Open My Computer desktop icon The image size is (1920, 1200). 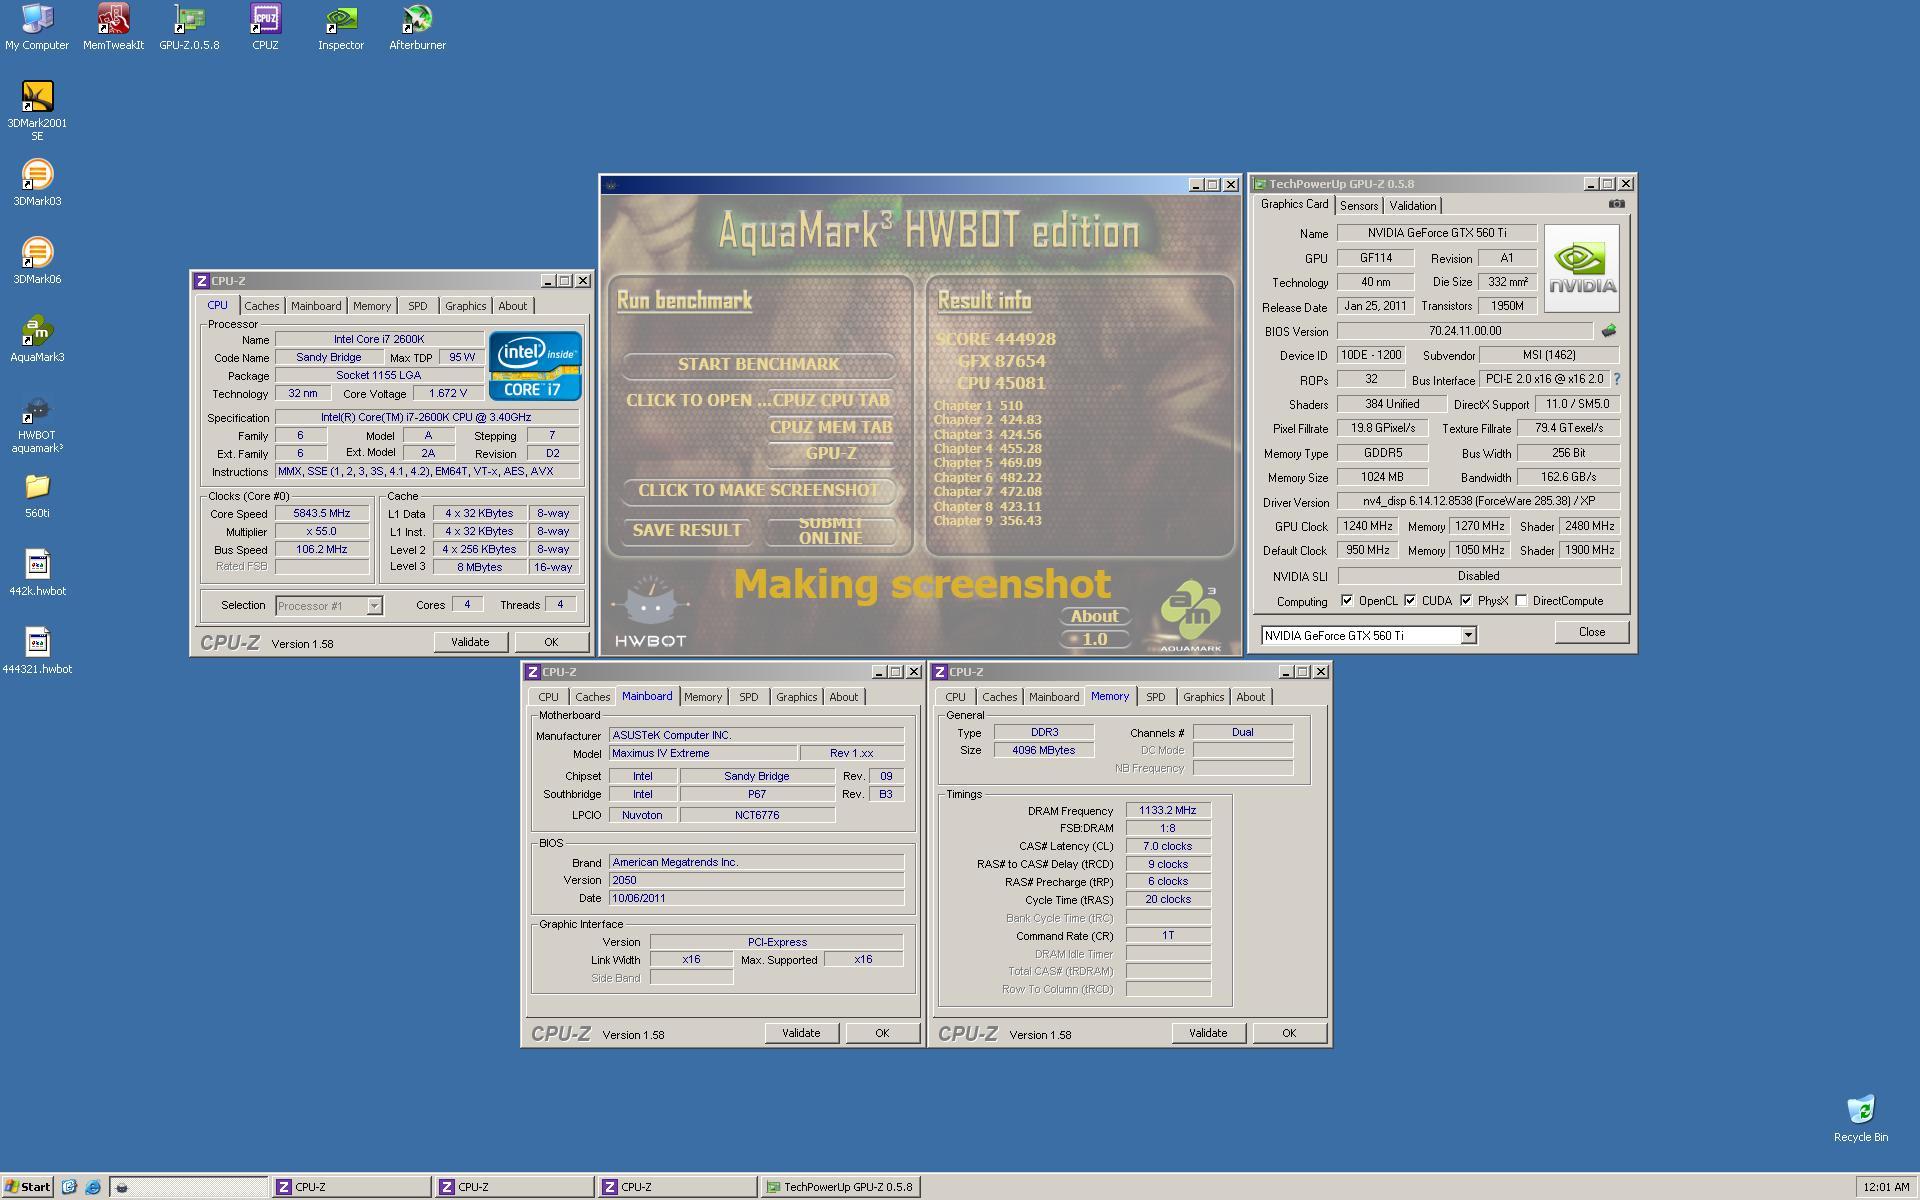click(x=37, y=27)
